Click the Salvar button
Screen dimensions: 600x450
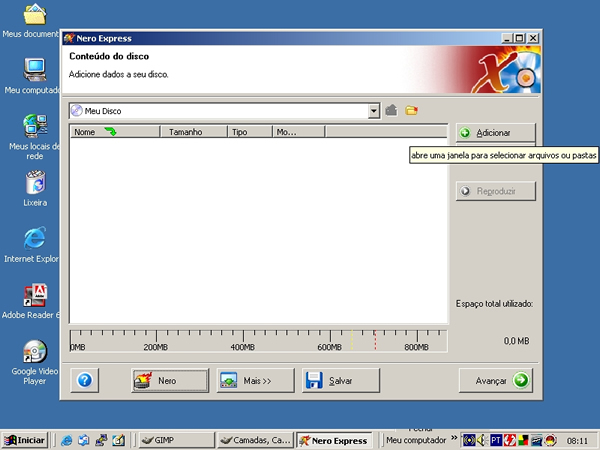(x=341, y=380)
